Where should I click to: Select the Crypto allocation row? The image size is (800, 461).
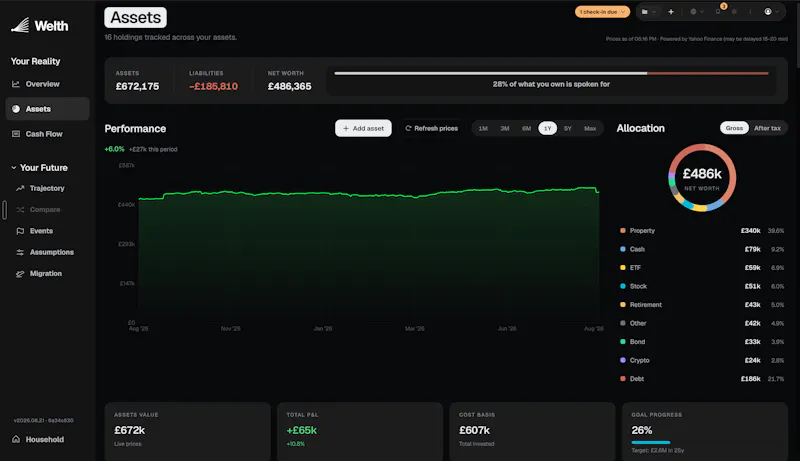point(702,360)
